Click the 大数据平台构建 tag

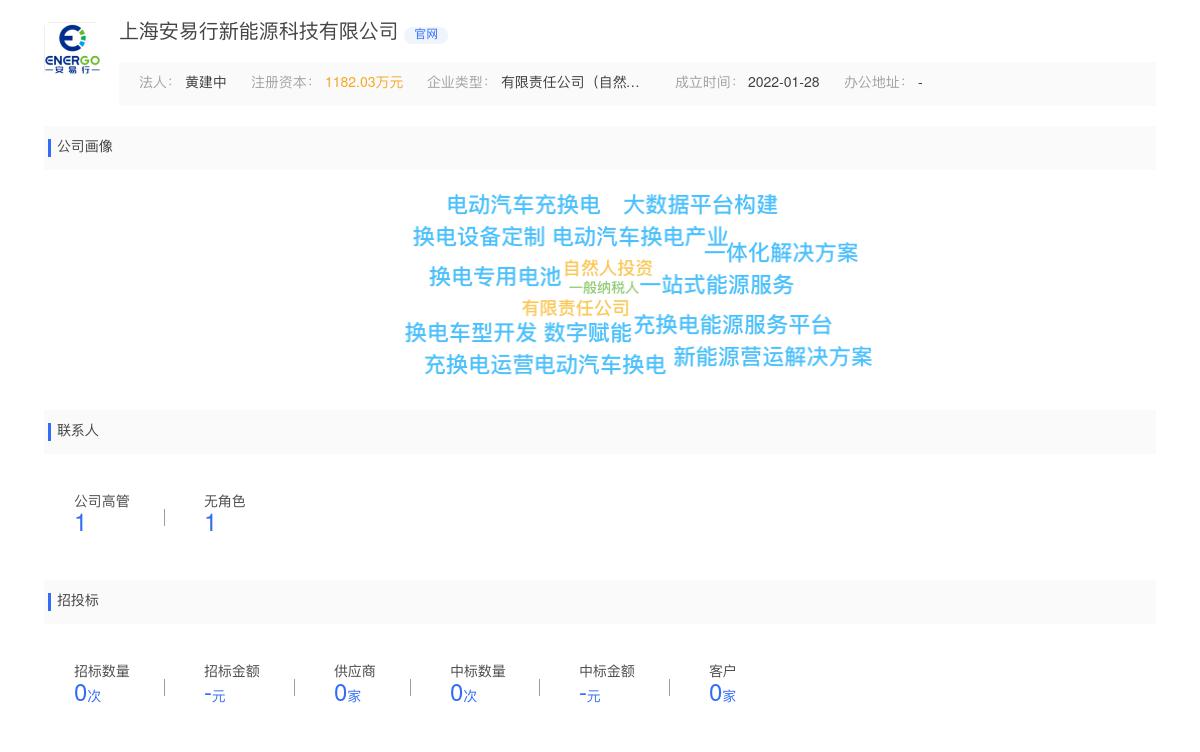point(701,207)
